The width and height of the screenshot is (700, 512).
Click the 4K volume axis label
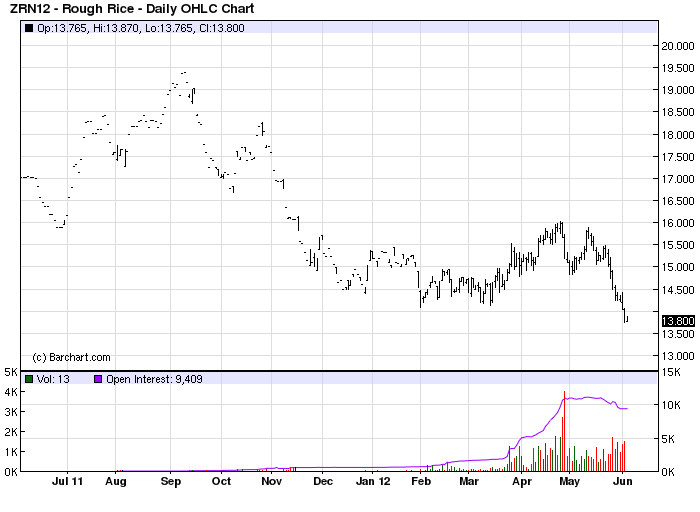point(11,392)
